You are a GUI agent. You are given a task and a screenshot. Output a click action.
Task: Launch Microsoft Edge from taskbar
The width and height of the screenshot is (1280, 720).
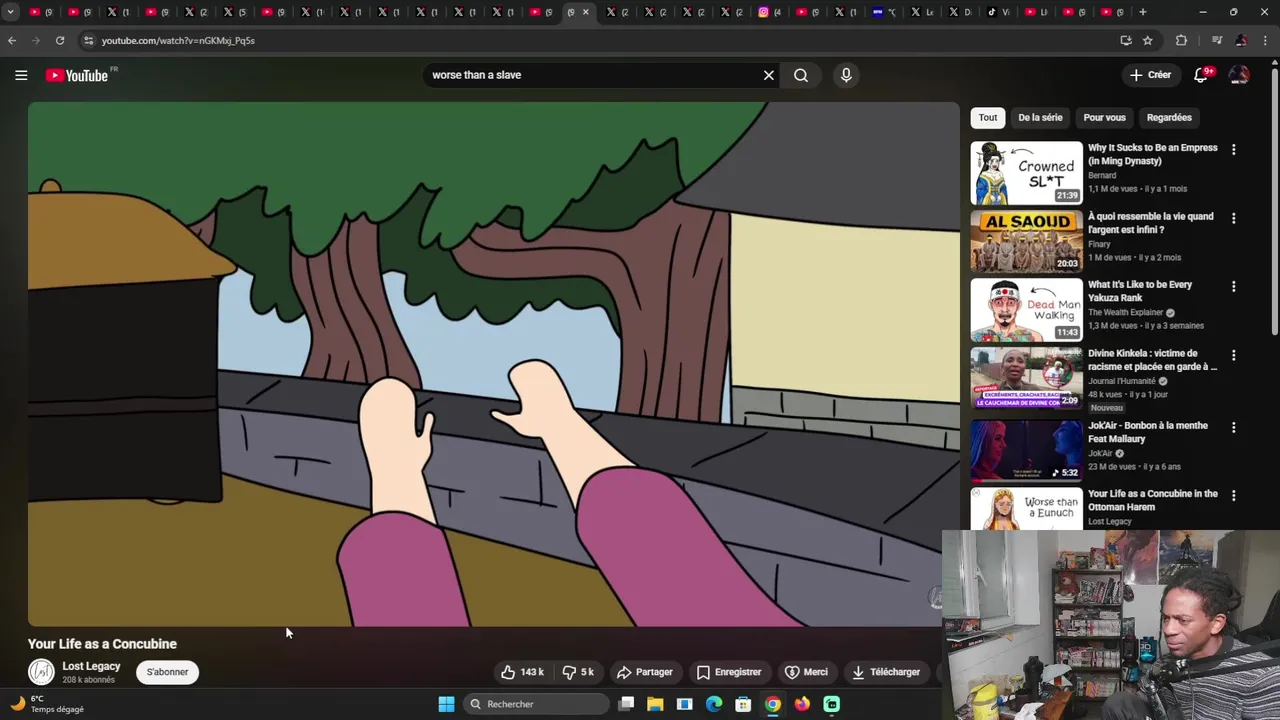[x=714, y=704]
